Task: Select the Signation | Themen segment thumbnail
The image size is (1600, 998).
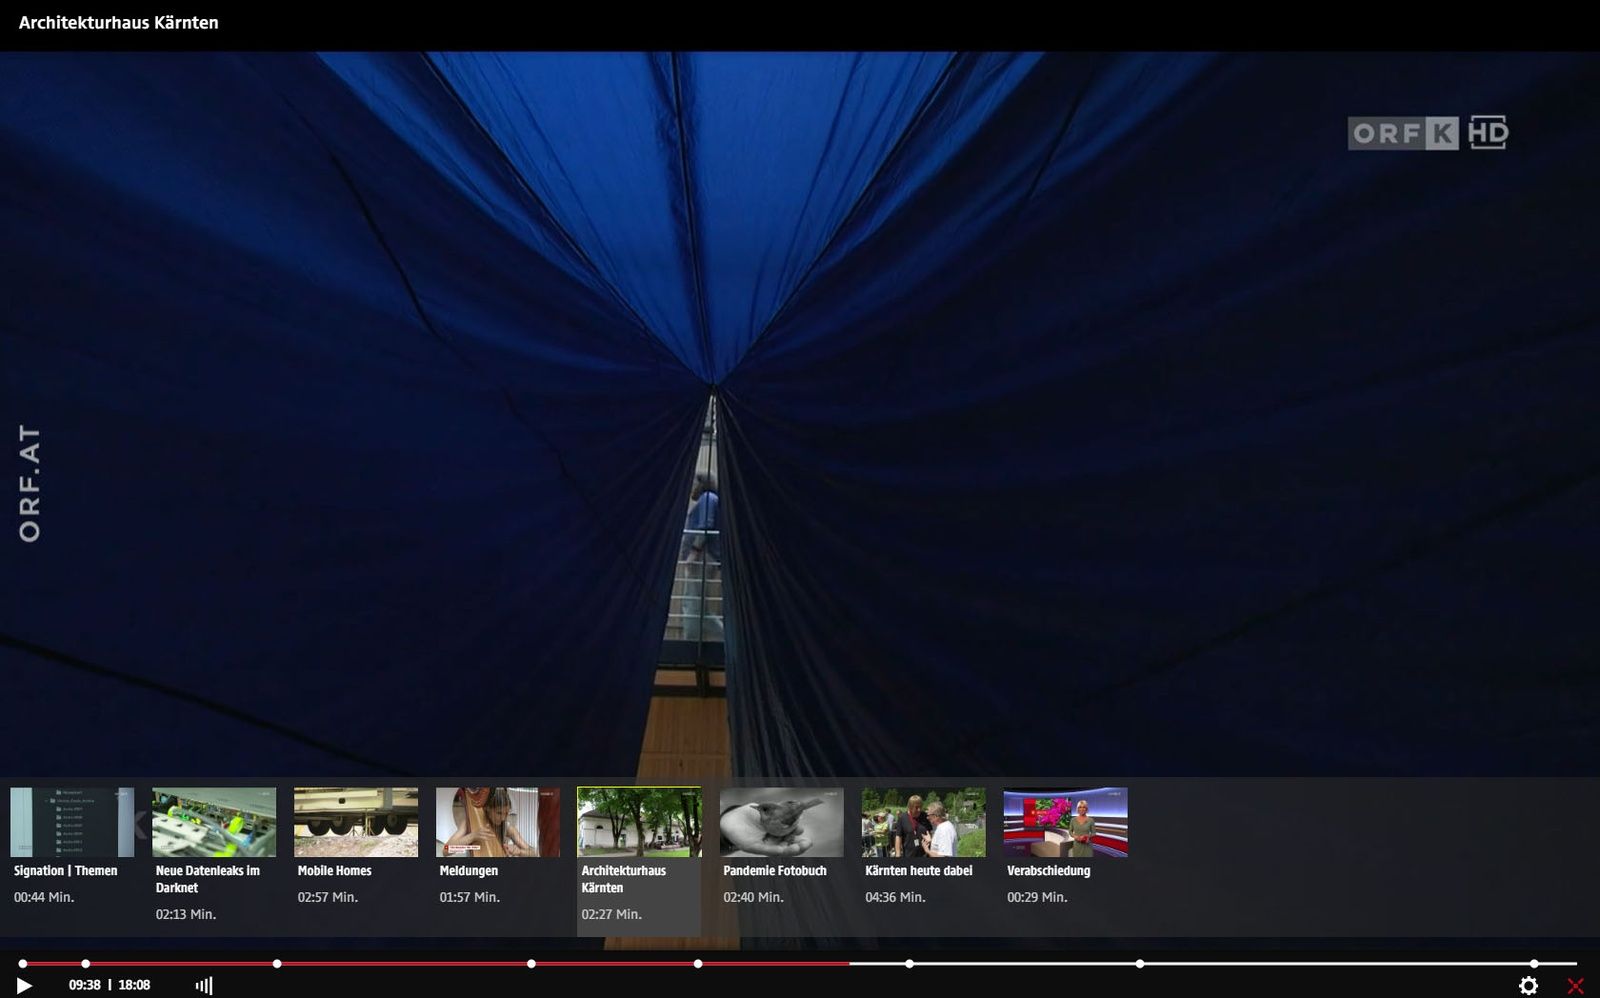Action: click(x=72, y=822)
